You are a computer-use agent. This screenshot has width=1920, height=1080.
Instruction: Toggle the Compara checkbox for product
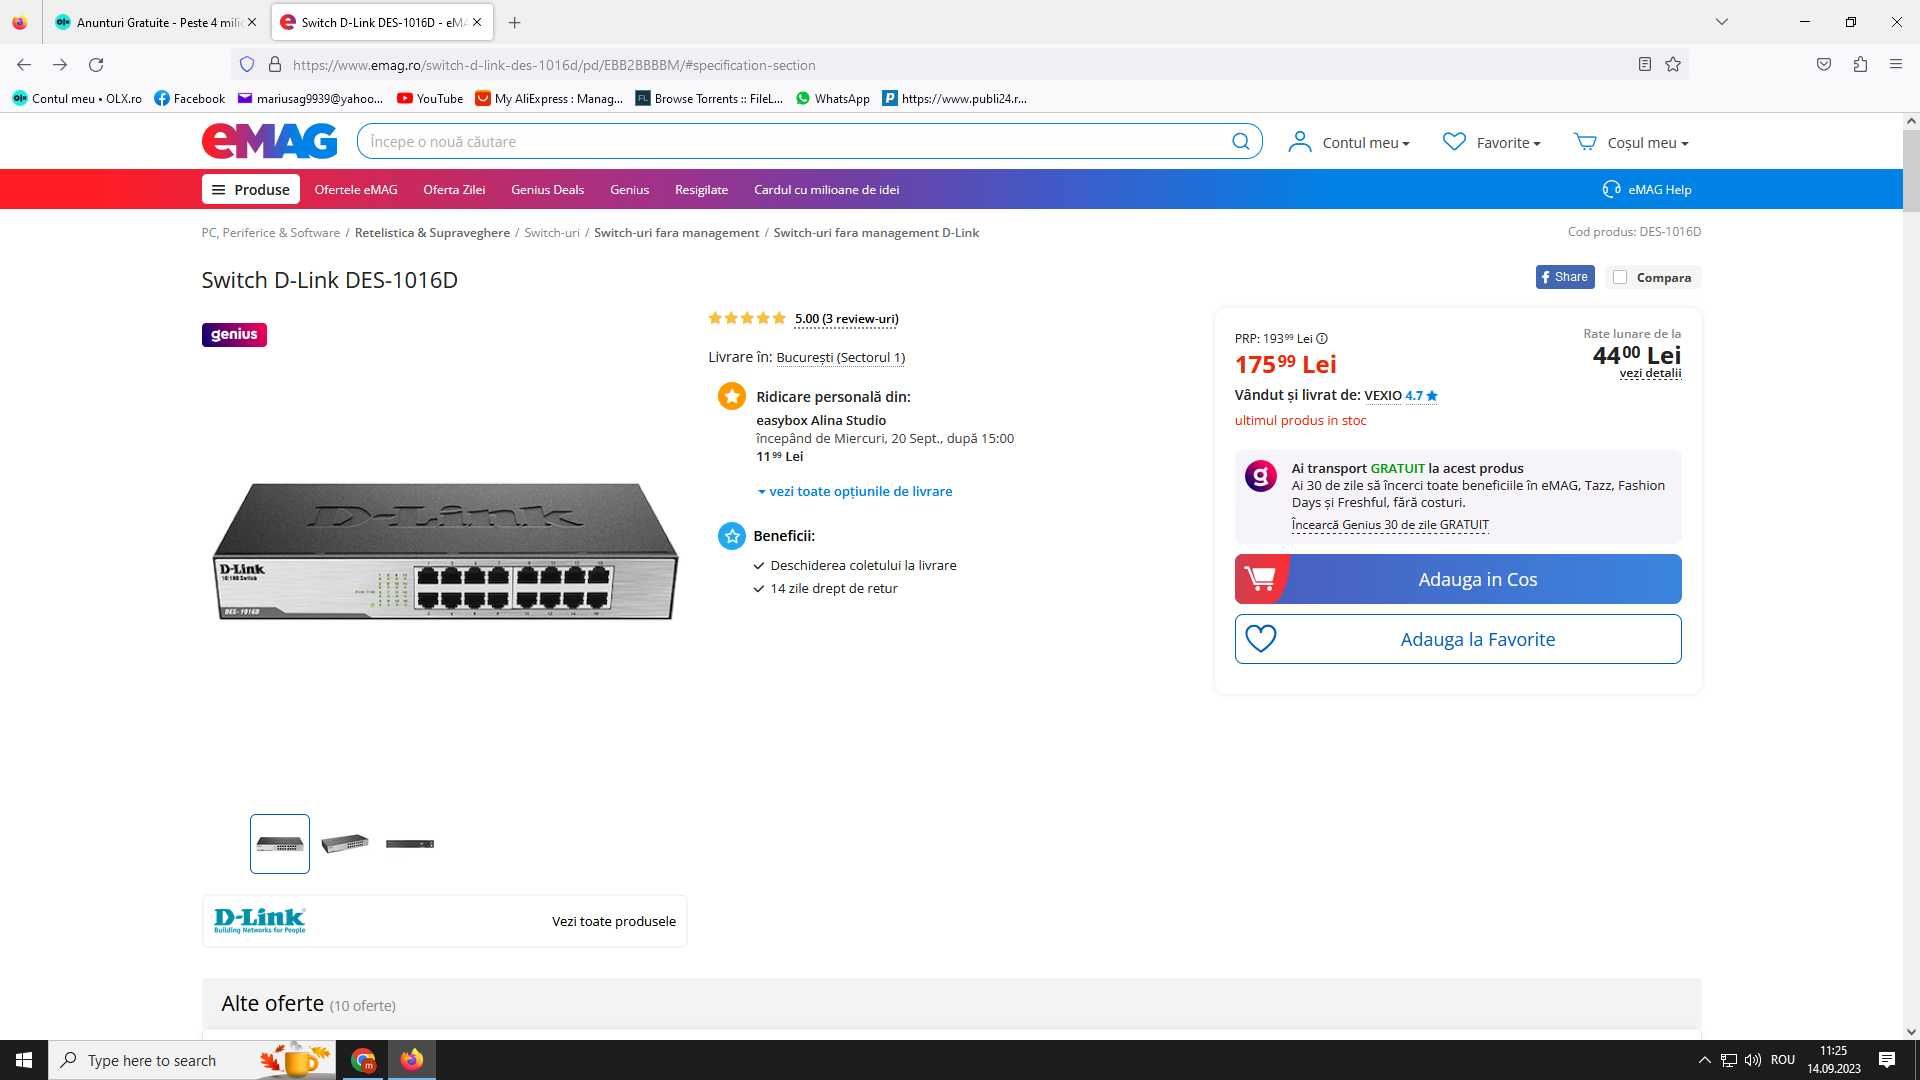click(x=1619, y=277)
